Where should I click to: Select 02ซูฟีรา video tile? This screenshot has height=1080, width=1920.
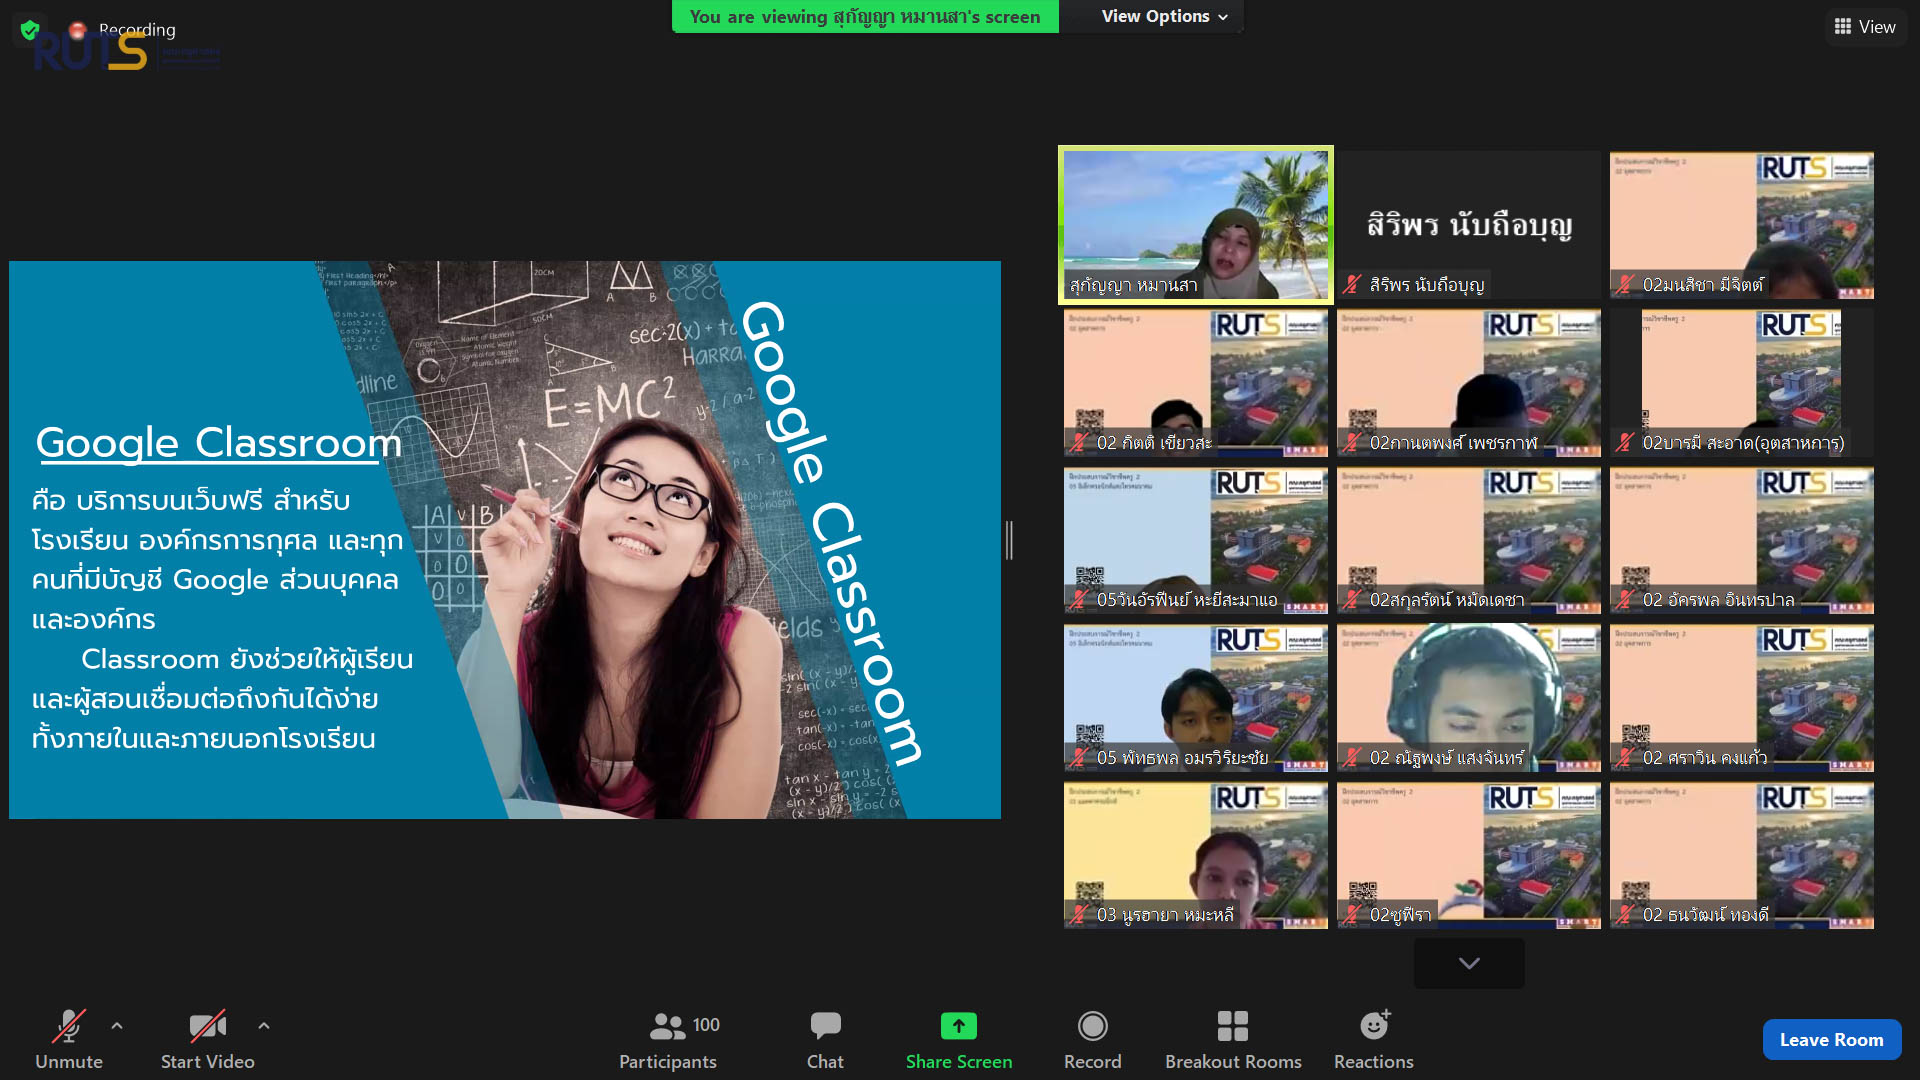(x=1469, y=855)
